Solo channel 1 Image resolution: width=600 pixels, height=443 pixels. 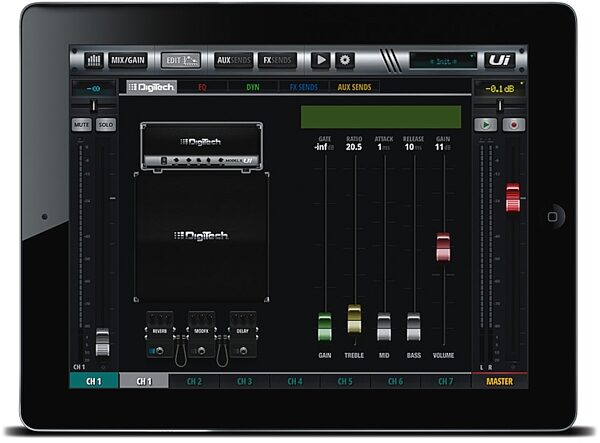point(106,125)
